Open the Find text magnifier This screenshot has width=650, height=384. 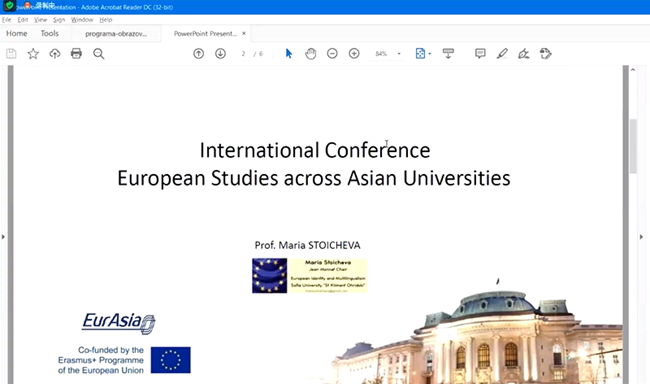99,53
